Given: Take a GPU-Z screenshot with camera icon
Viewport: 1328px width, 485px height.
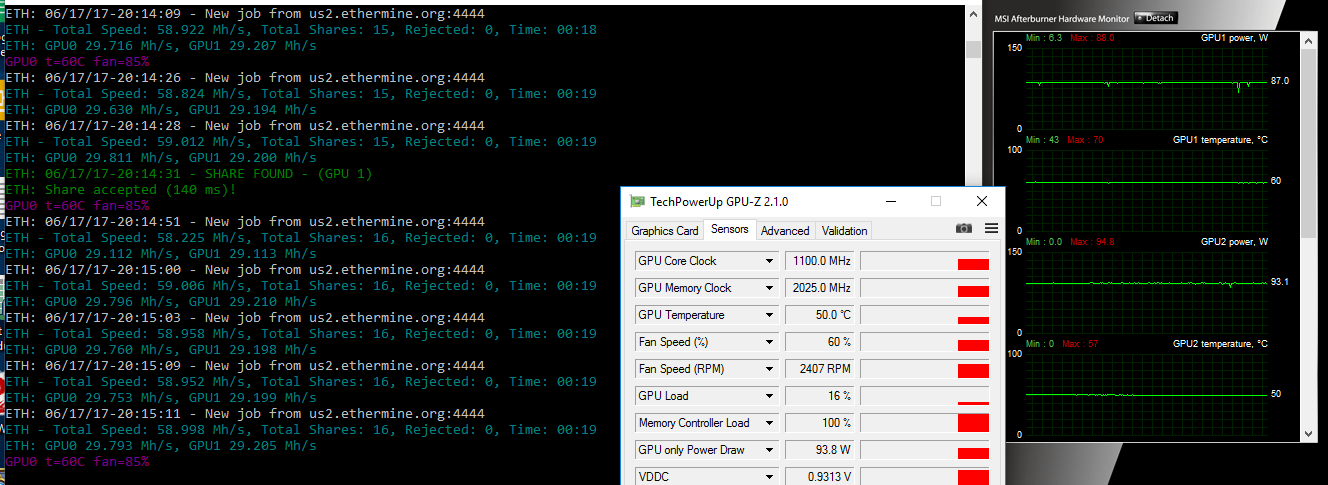Looking at the screenshot, I should point(963,229).
